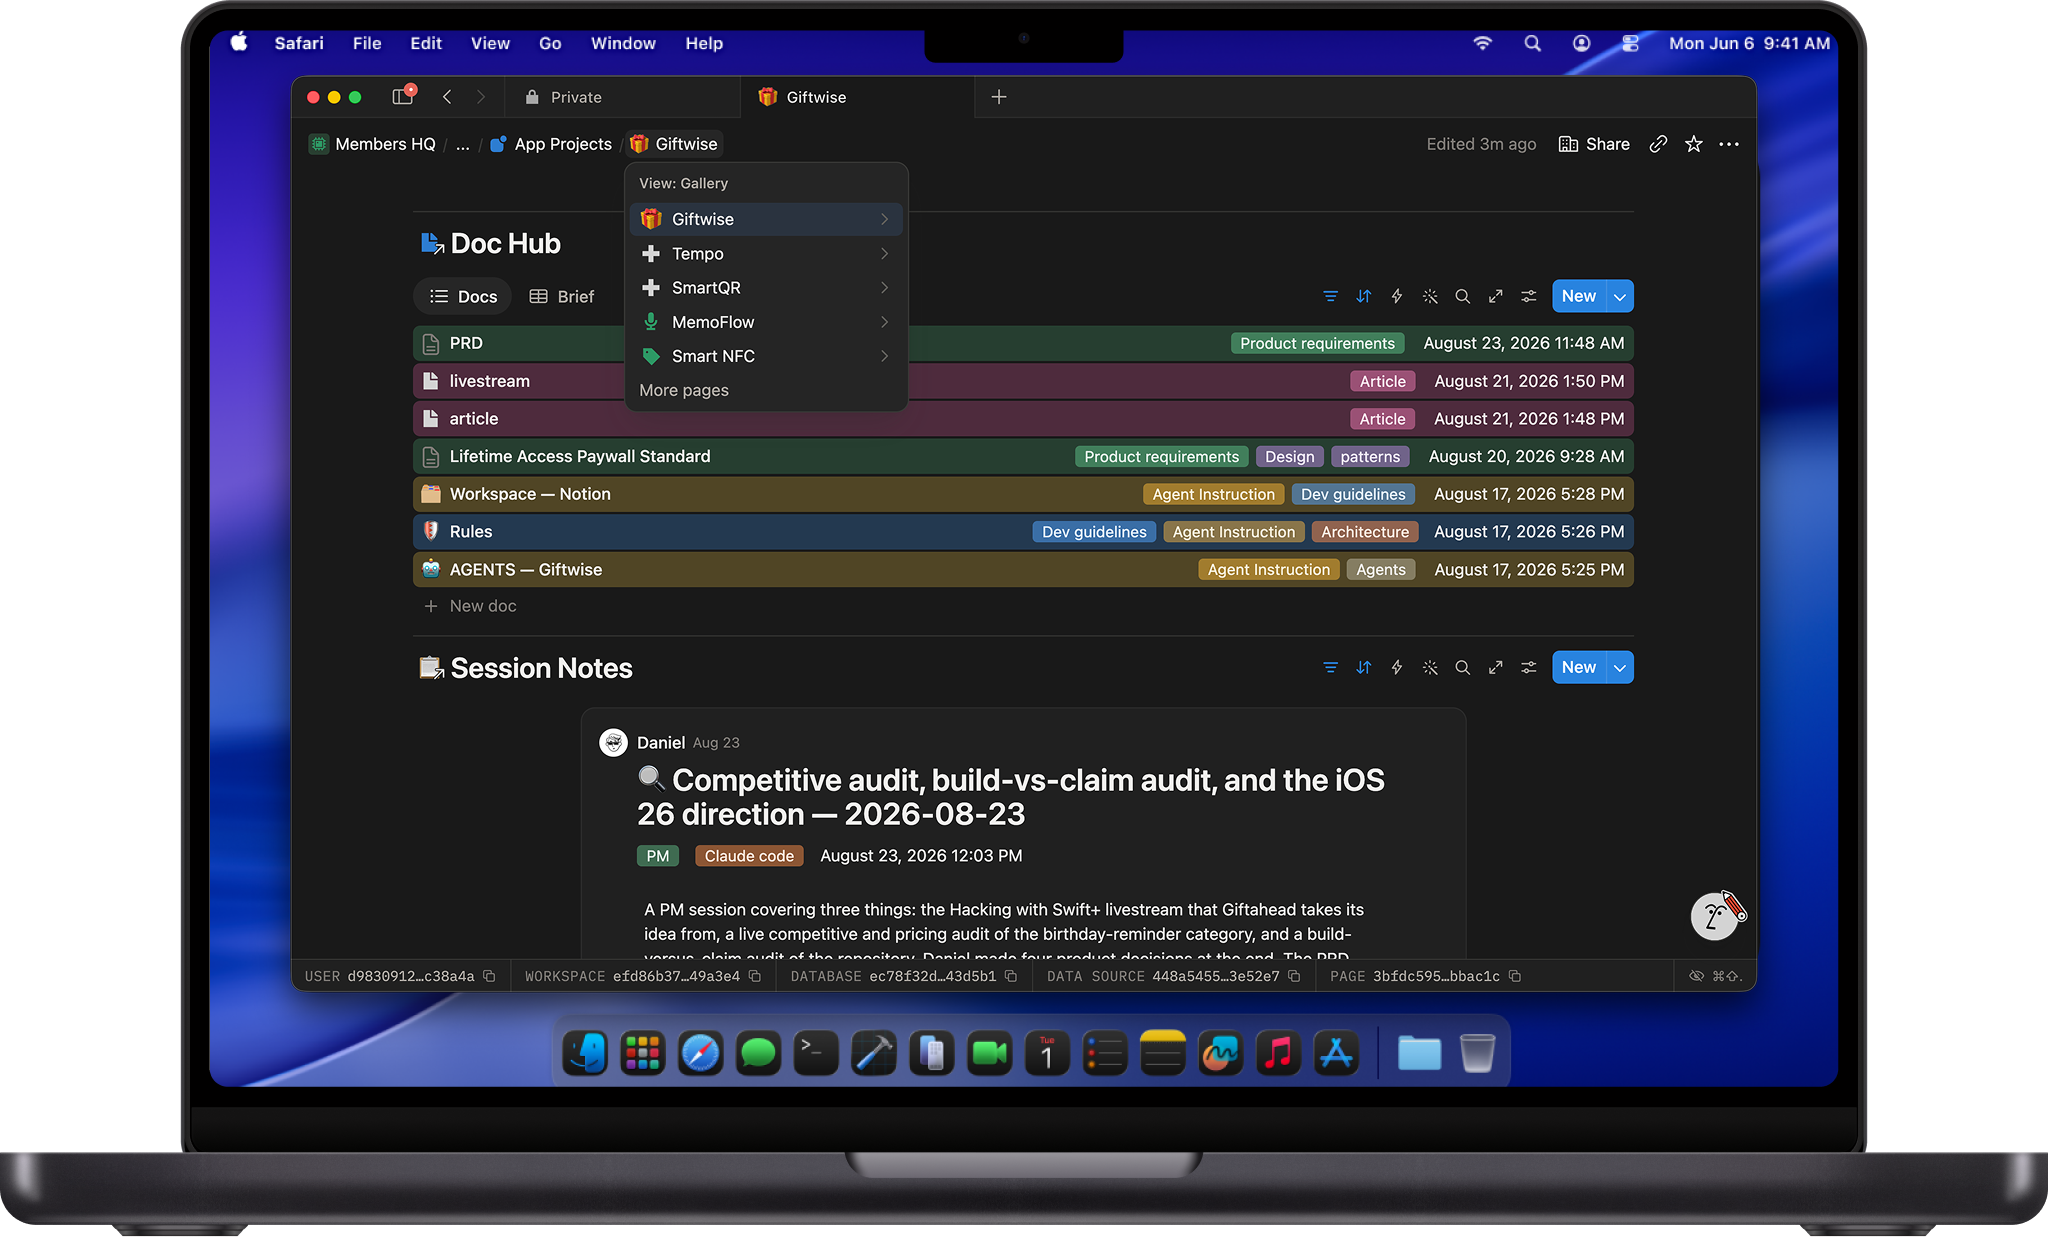Expand the Smart NFC submenu chevron
2048x1237 pixels.
coord(884,356)
